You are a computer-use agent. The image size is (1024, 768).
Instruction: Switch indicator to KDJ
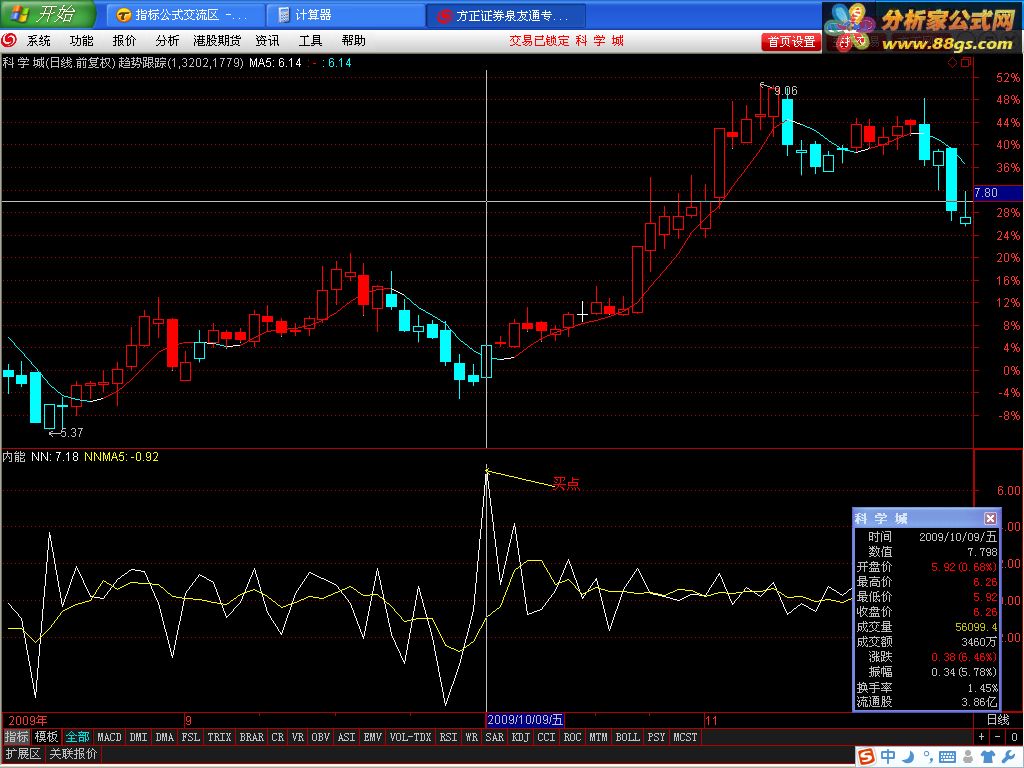[x=520, y=737]
